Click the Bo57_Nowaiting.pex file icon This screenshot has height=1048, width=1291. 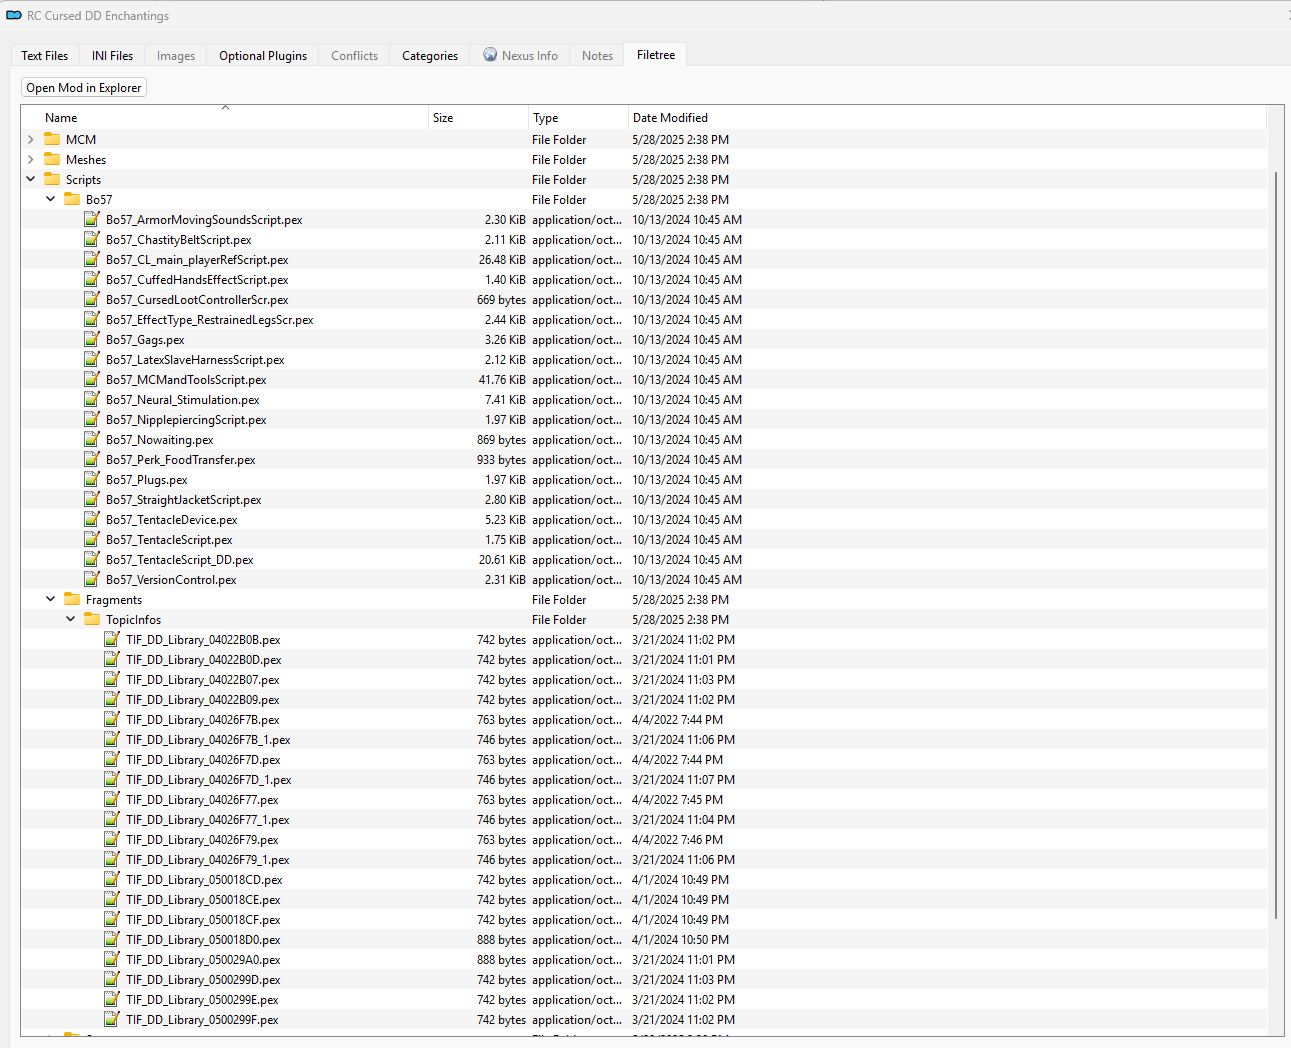coord(92,439)
